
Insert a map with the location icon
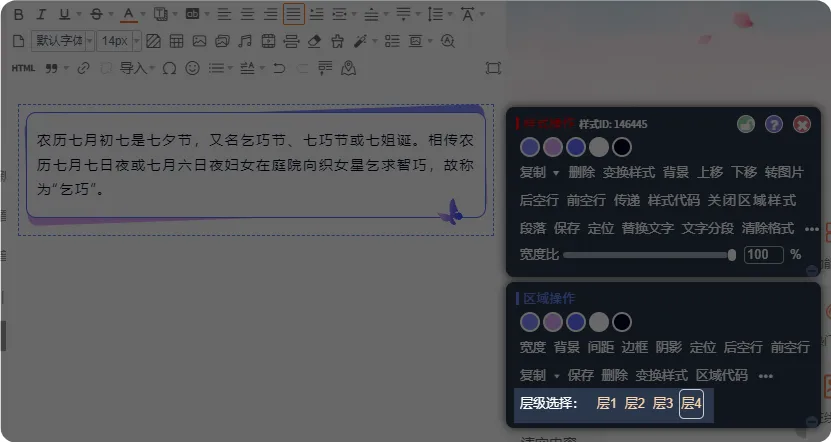coord(348,68)
